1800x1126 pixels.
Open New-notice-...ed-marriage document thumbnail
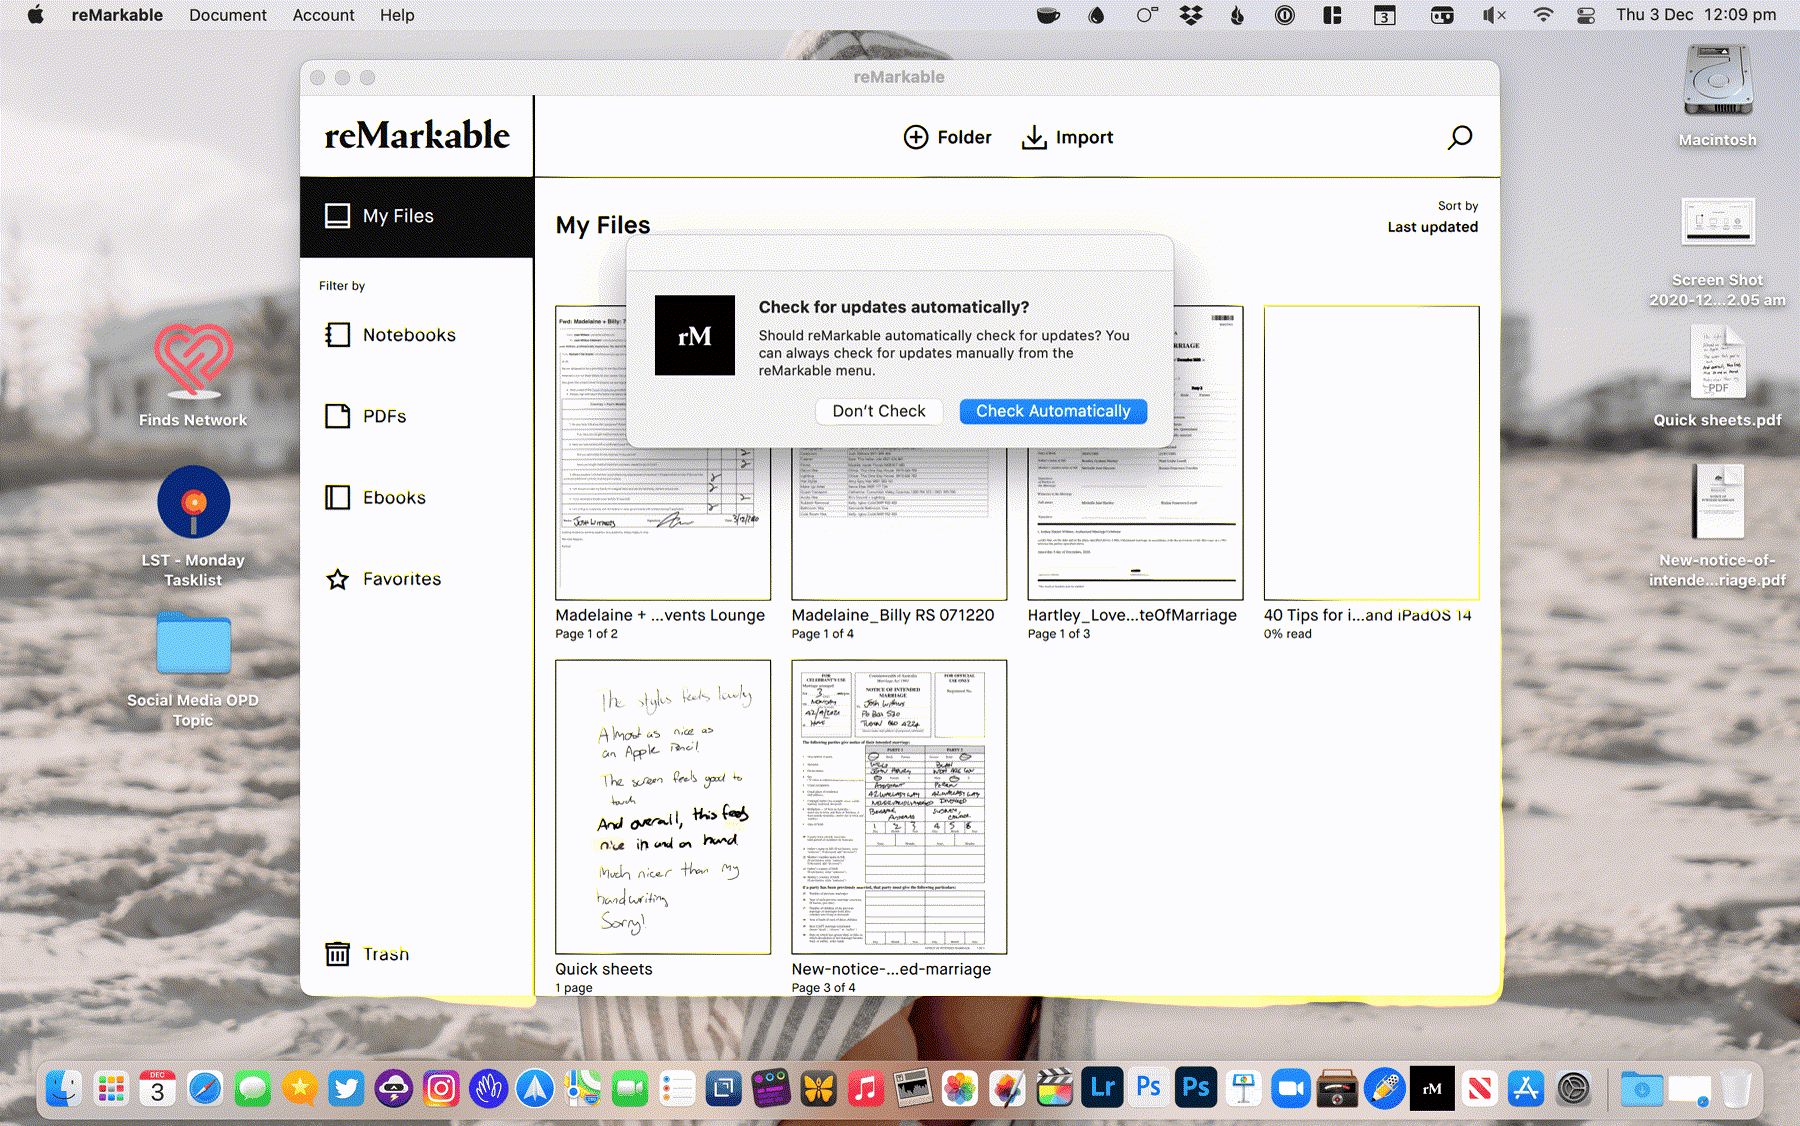(899, 807)
